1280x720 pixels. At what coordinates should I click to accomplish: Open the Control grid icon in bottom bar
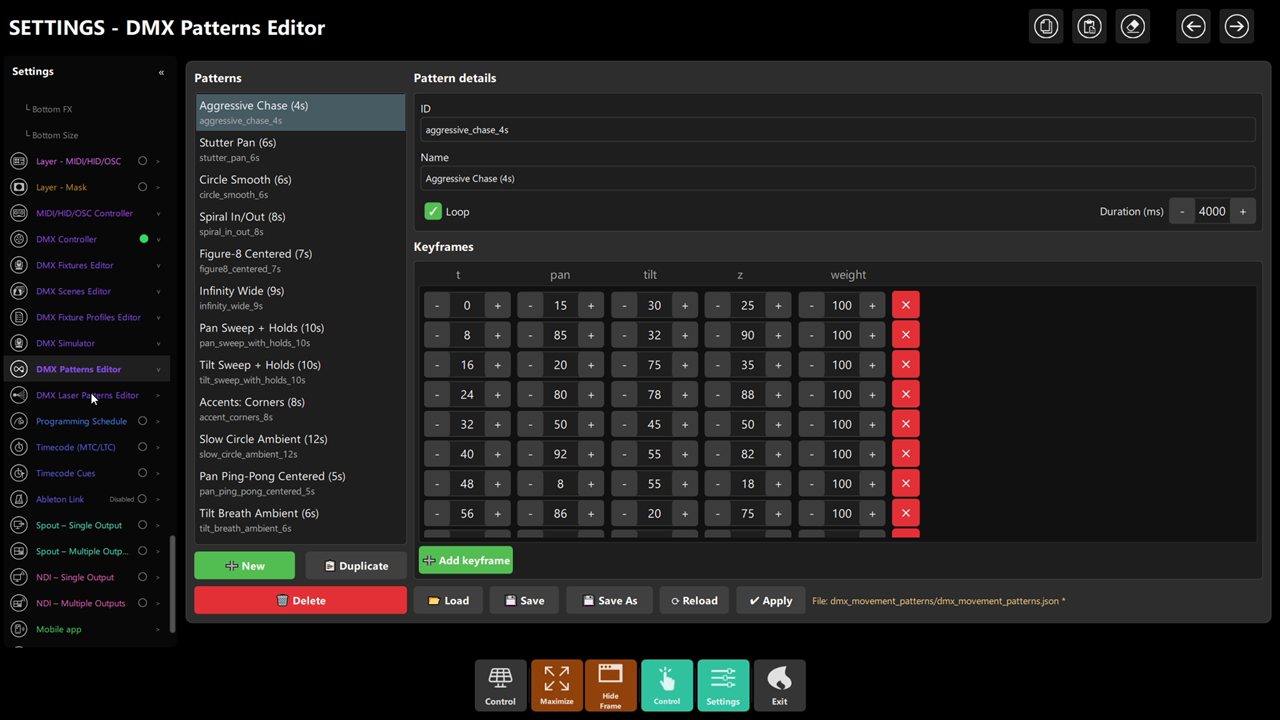pyautogui.click(x=500, y=685)
